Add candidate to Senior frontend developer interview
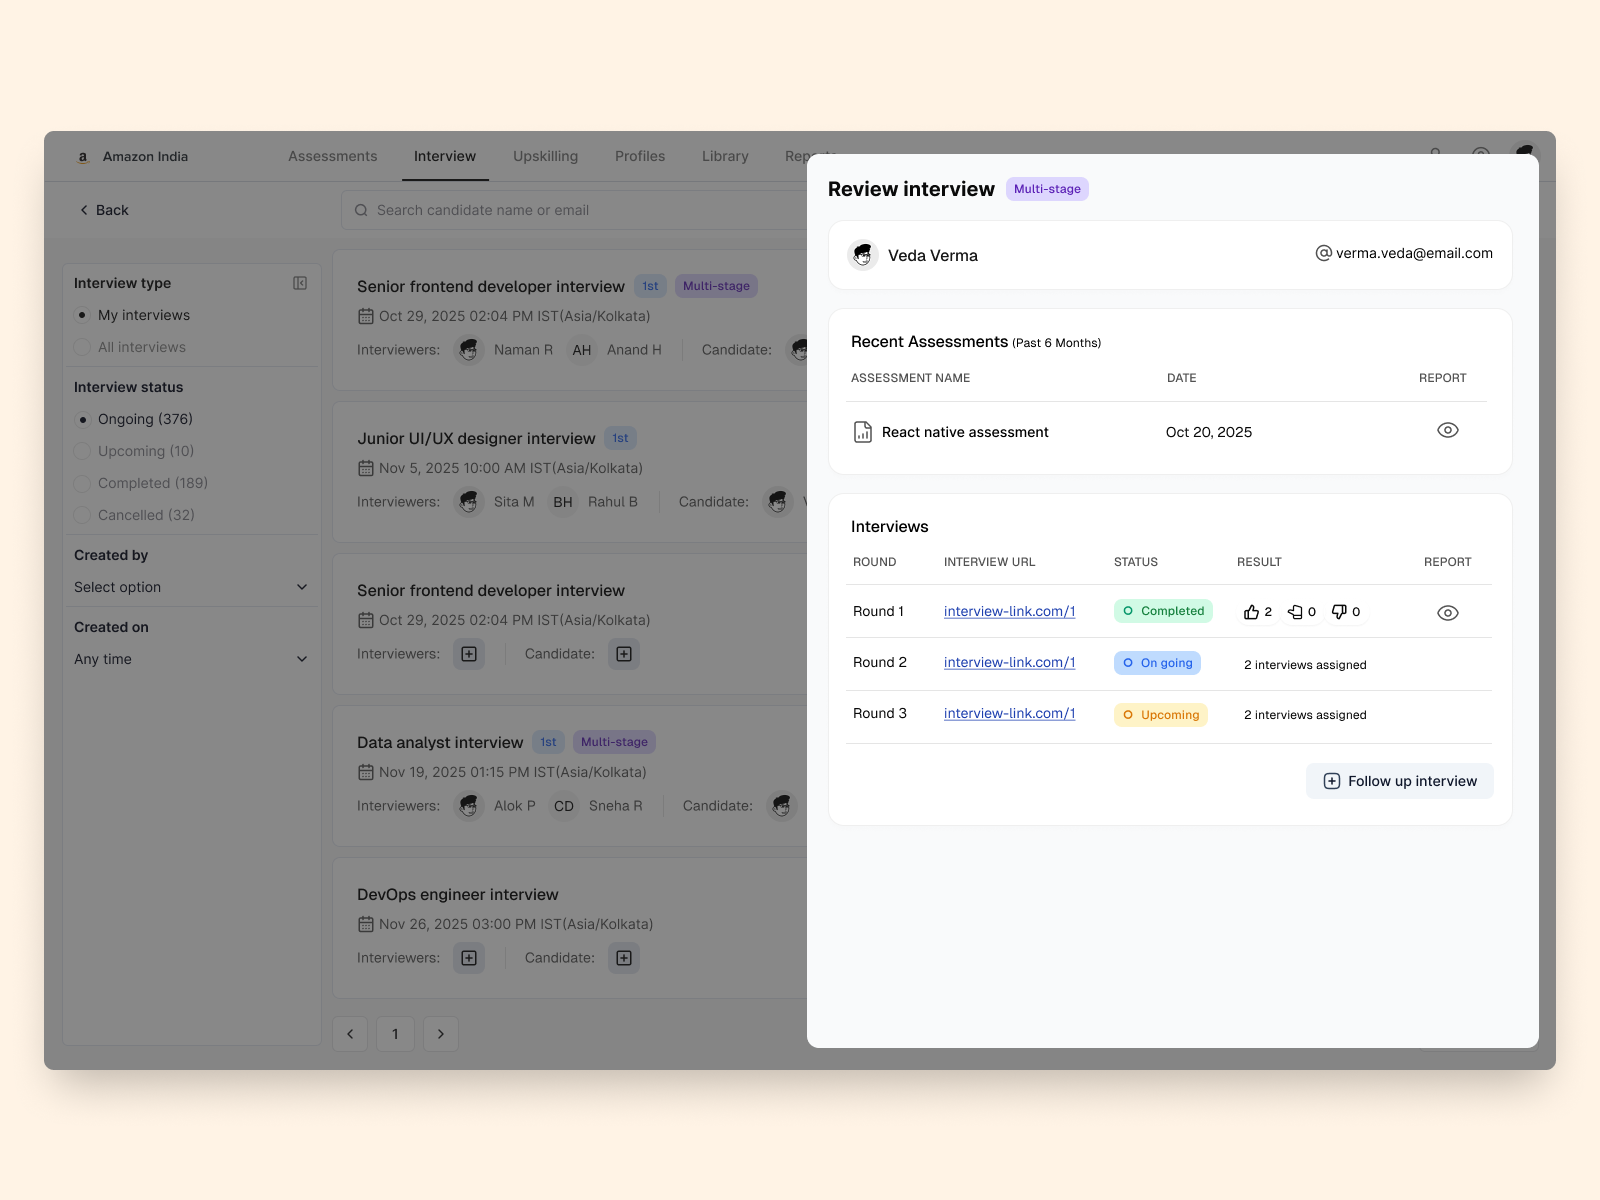1600x1200 pixels. [x=623, y=654]
